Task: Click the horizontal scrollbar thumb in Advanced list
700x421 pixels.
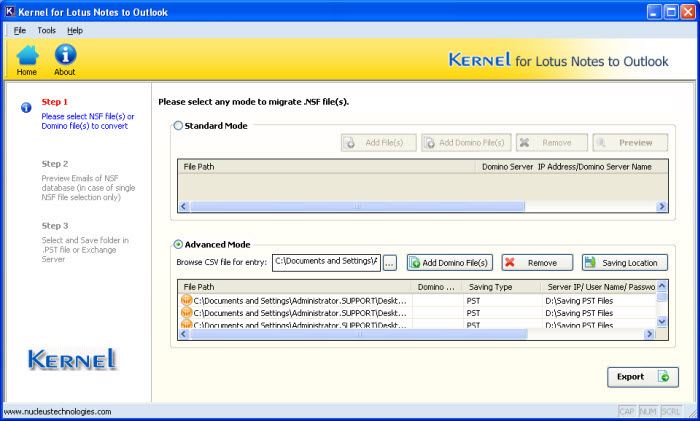Action: [x=359, y=334]
